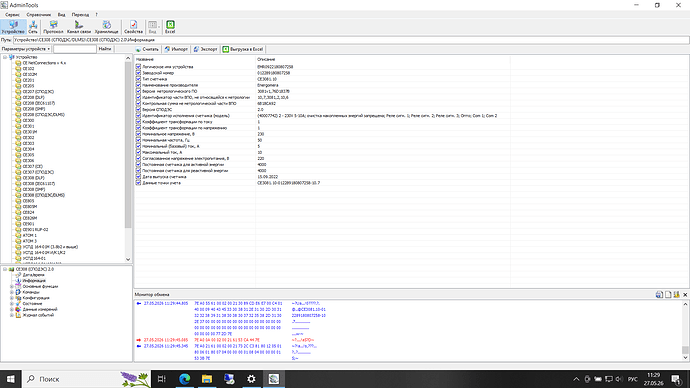Screen dimensions: 690x388
Task: Click the Считать read button
Action: pyautogui.click(x=147, y=49)
